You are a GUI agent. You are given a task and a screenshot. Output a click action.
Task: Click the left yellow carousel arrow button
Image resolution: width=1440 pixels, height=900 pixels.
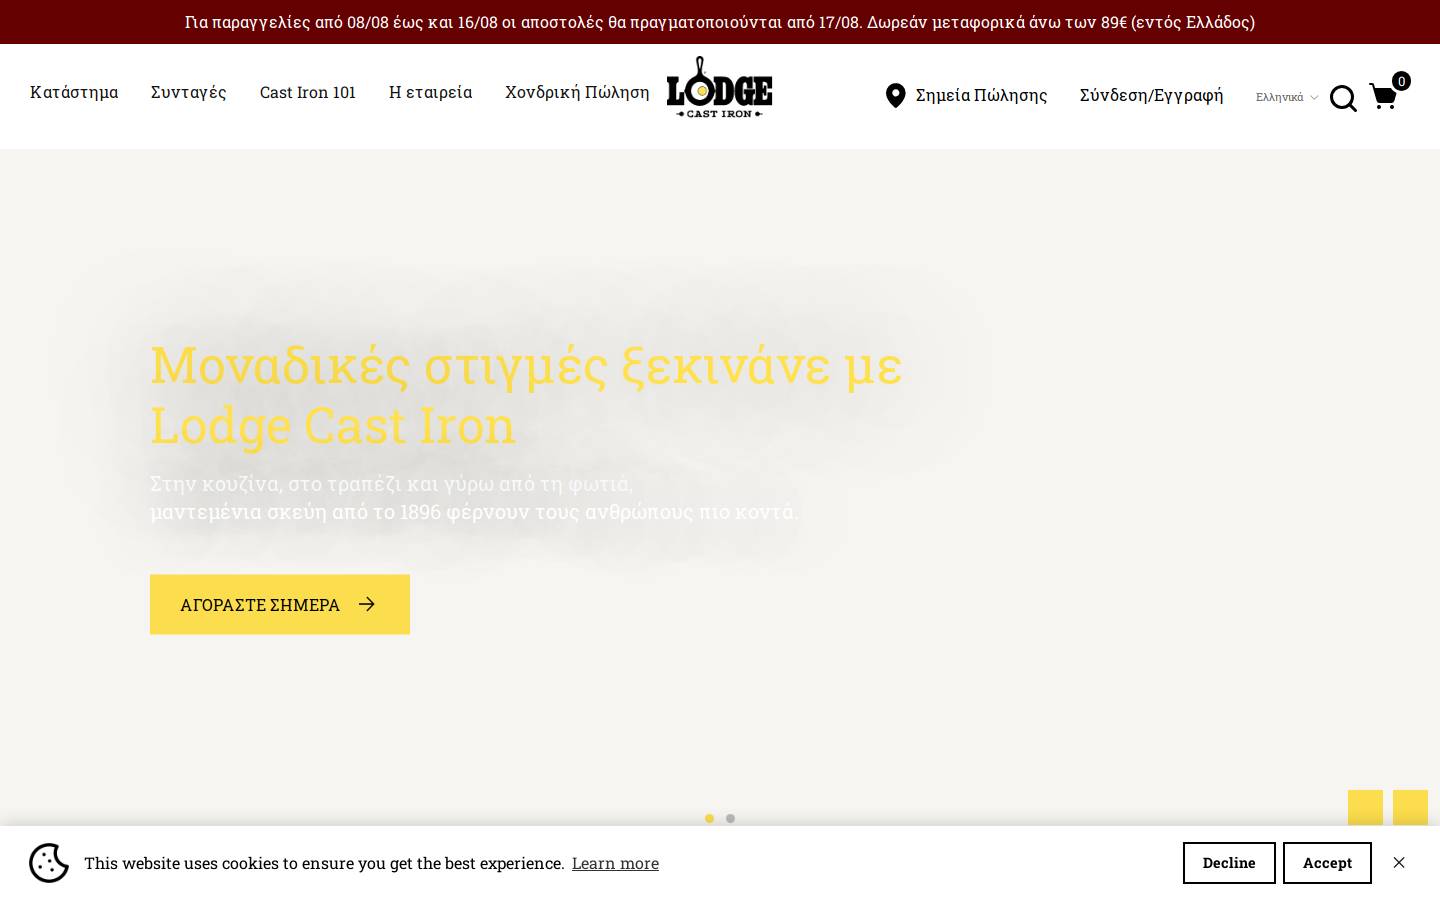1365,808
